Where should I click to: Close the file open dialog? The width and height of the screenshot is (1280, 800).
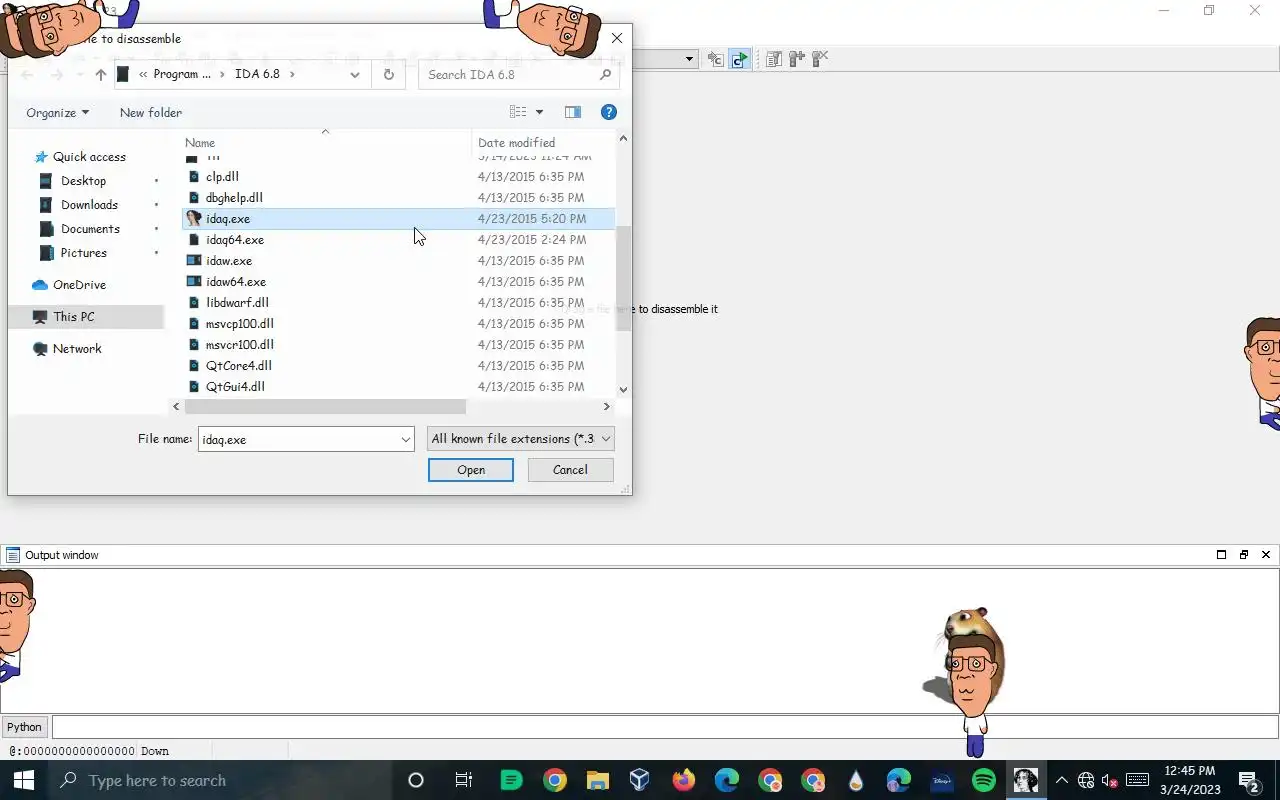pyautogui.click(x=617, y=38)
